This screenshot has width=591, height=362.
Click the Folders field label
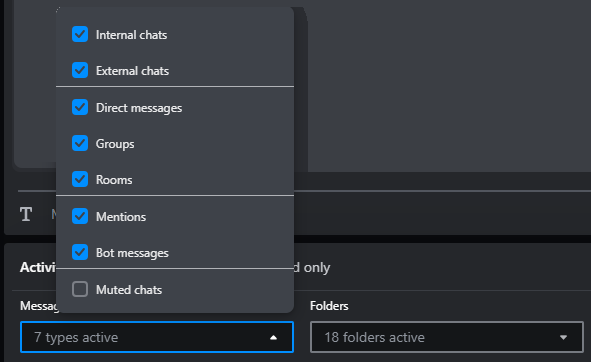[329, 306]
